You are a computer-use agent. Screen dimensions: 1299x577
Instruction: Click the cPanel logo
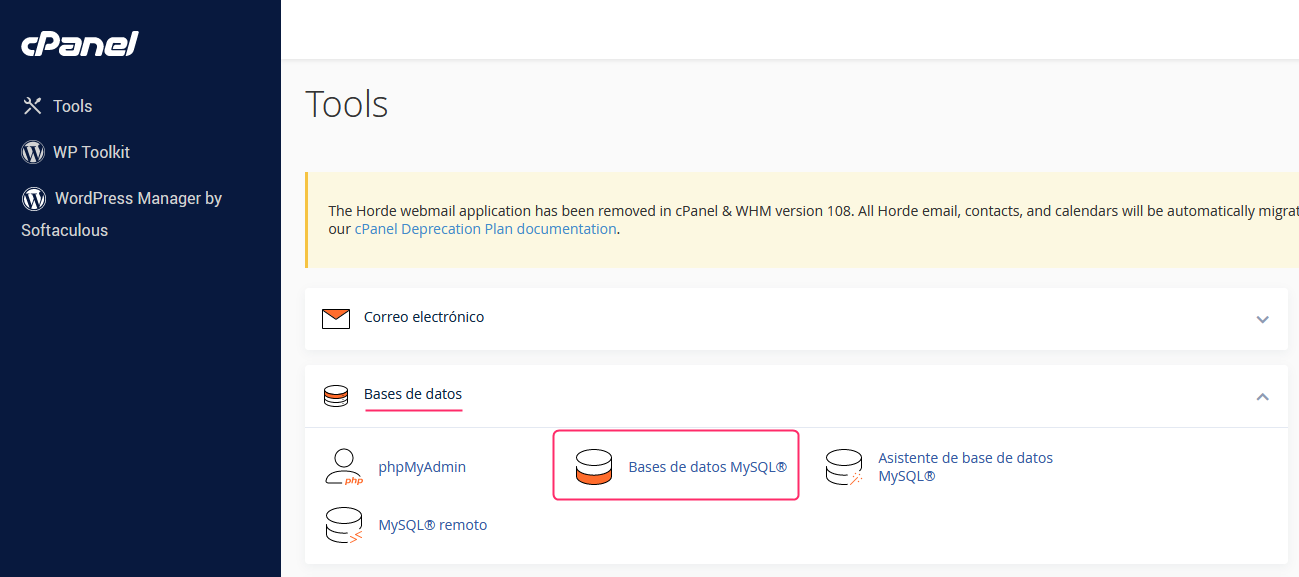[80, 44]
